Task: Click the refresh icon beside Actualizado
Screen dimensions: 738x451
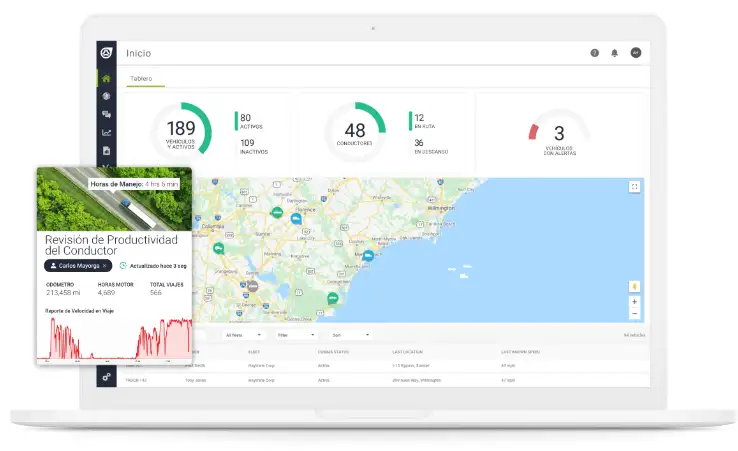Action: [x=123, y=266]
